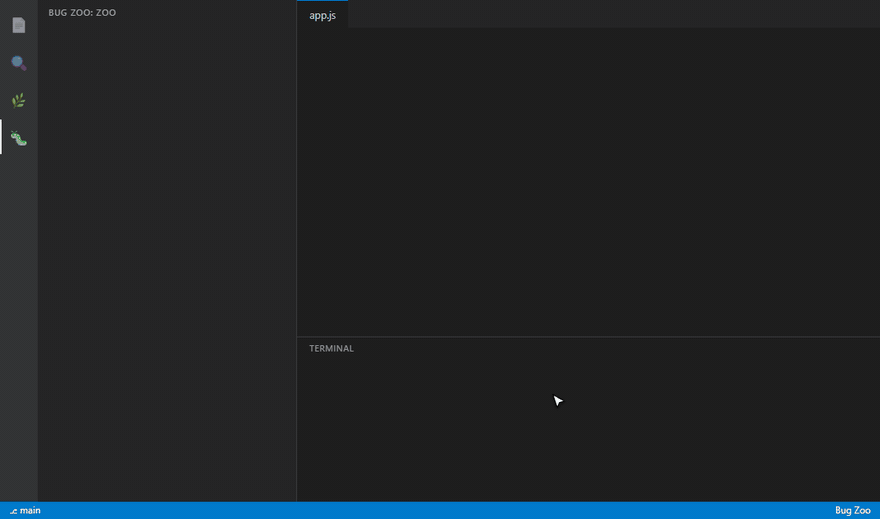Viewport: 880px width, 519px height.
Task: Open the Search magnifier icon
Action: tap(19, 63)
